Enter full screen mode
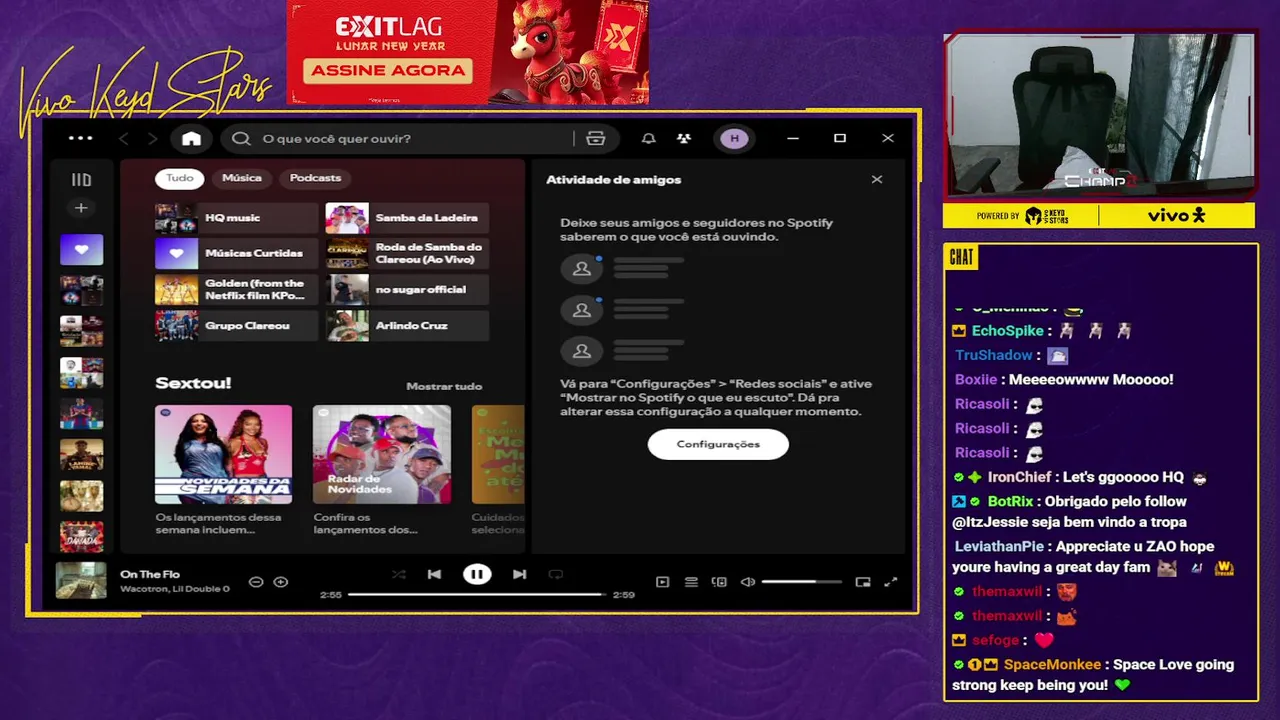The width and height of the screenshot is (1280, 720). [891, 582]
